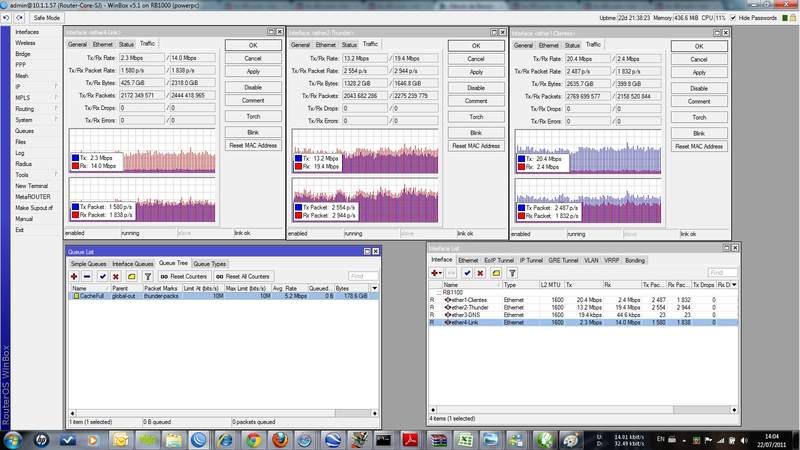Switch to Queue Types tab
Viewport: 800px width, 450px height.
point(210,264)
